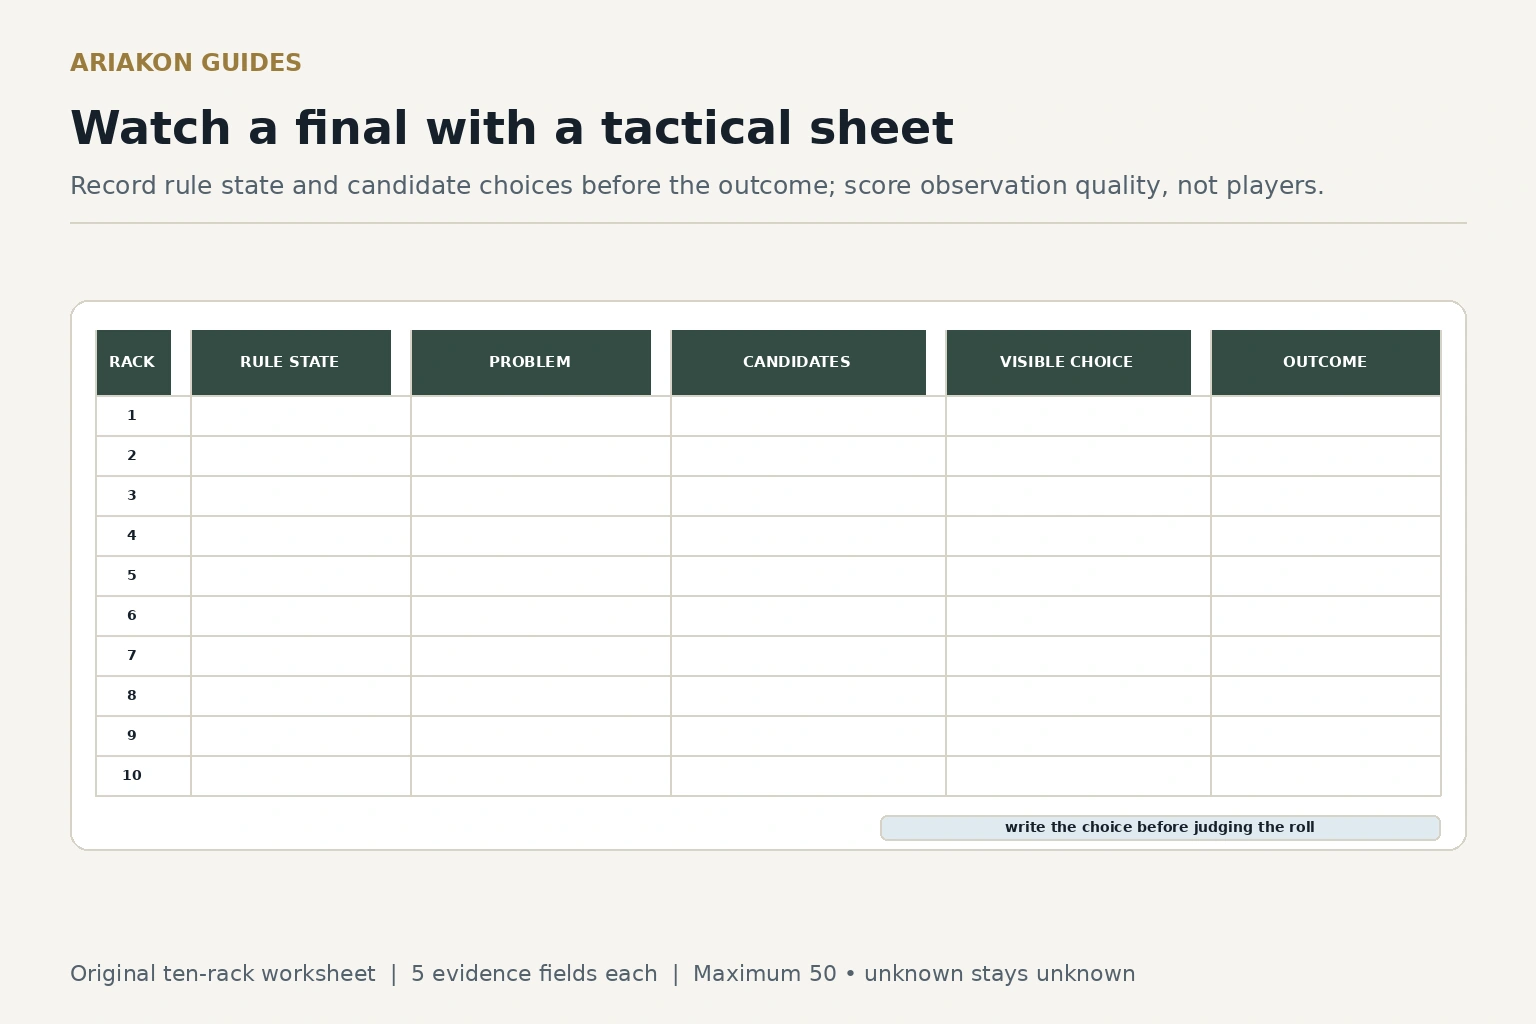Select rack number 1 cell
Image resolution: width=1536 pixels, height=1024 pixels.
(143, 416)
